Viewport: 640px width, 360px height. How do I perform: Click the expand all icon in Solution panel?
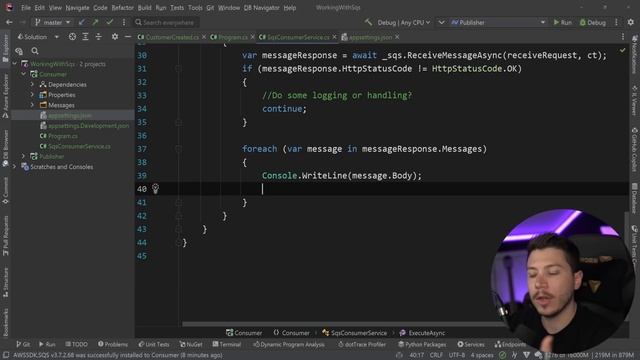tap(85, 37)
